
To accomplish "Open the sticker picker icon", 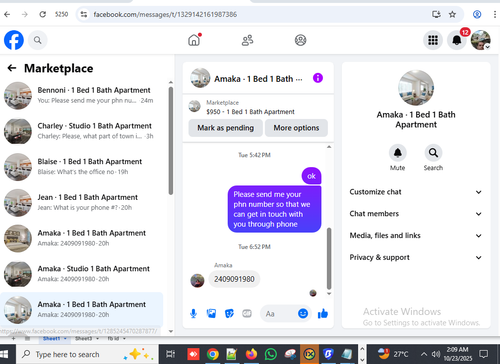I will tap(229, 314).
